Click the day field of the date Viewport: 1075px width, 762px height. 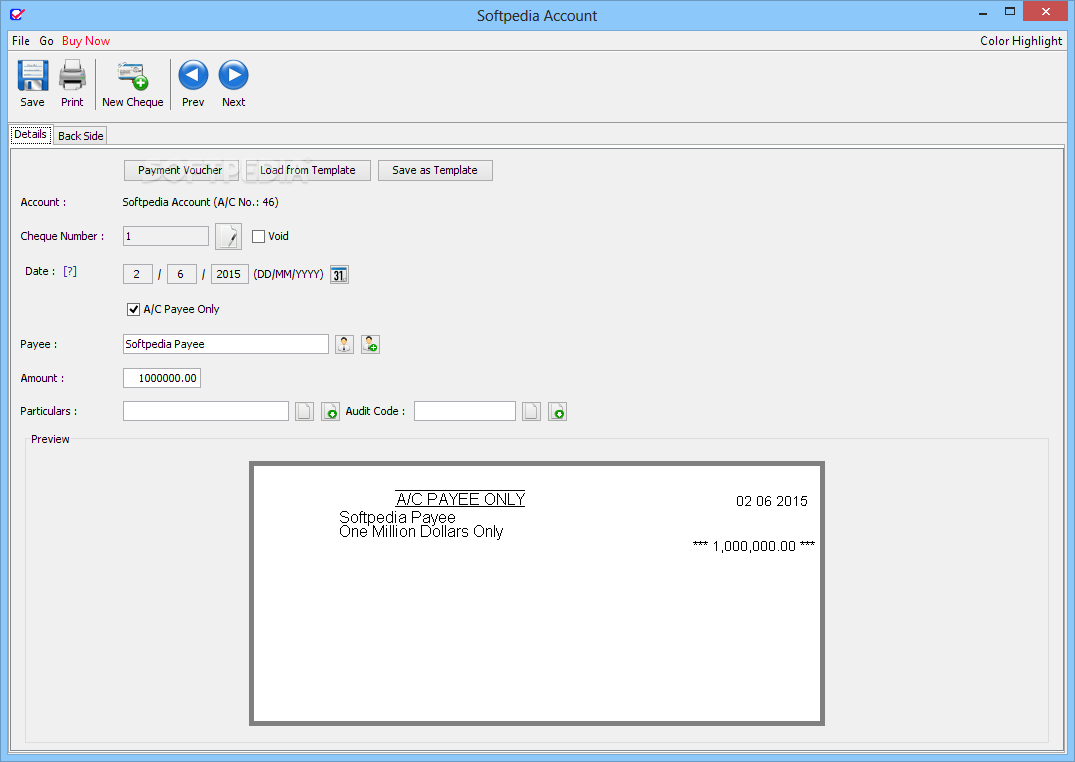coord(138,274)
